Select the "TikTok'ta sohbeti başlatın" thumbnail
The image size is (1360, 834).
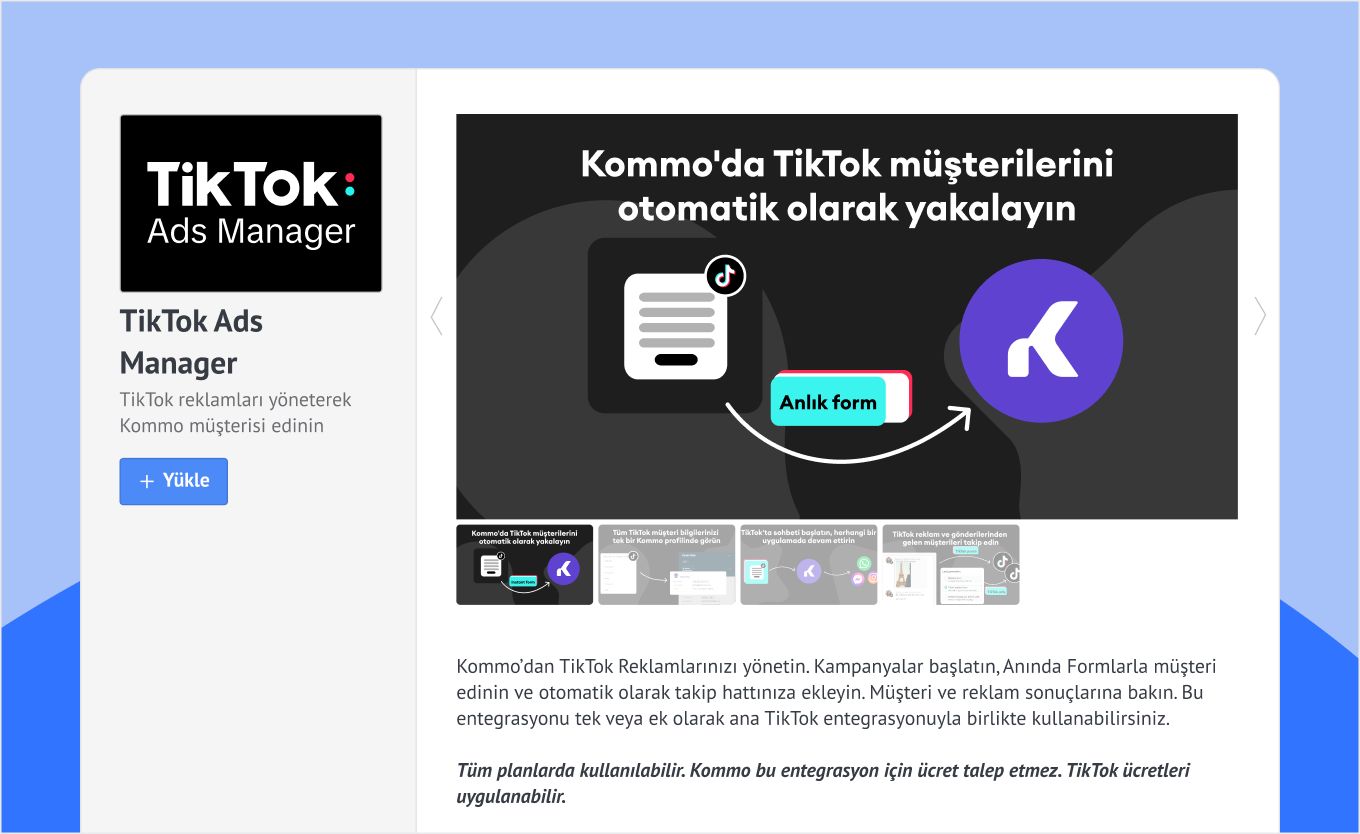(808, 565)
